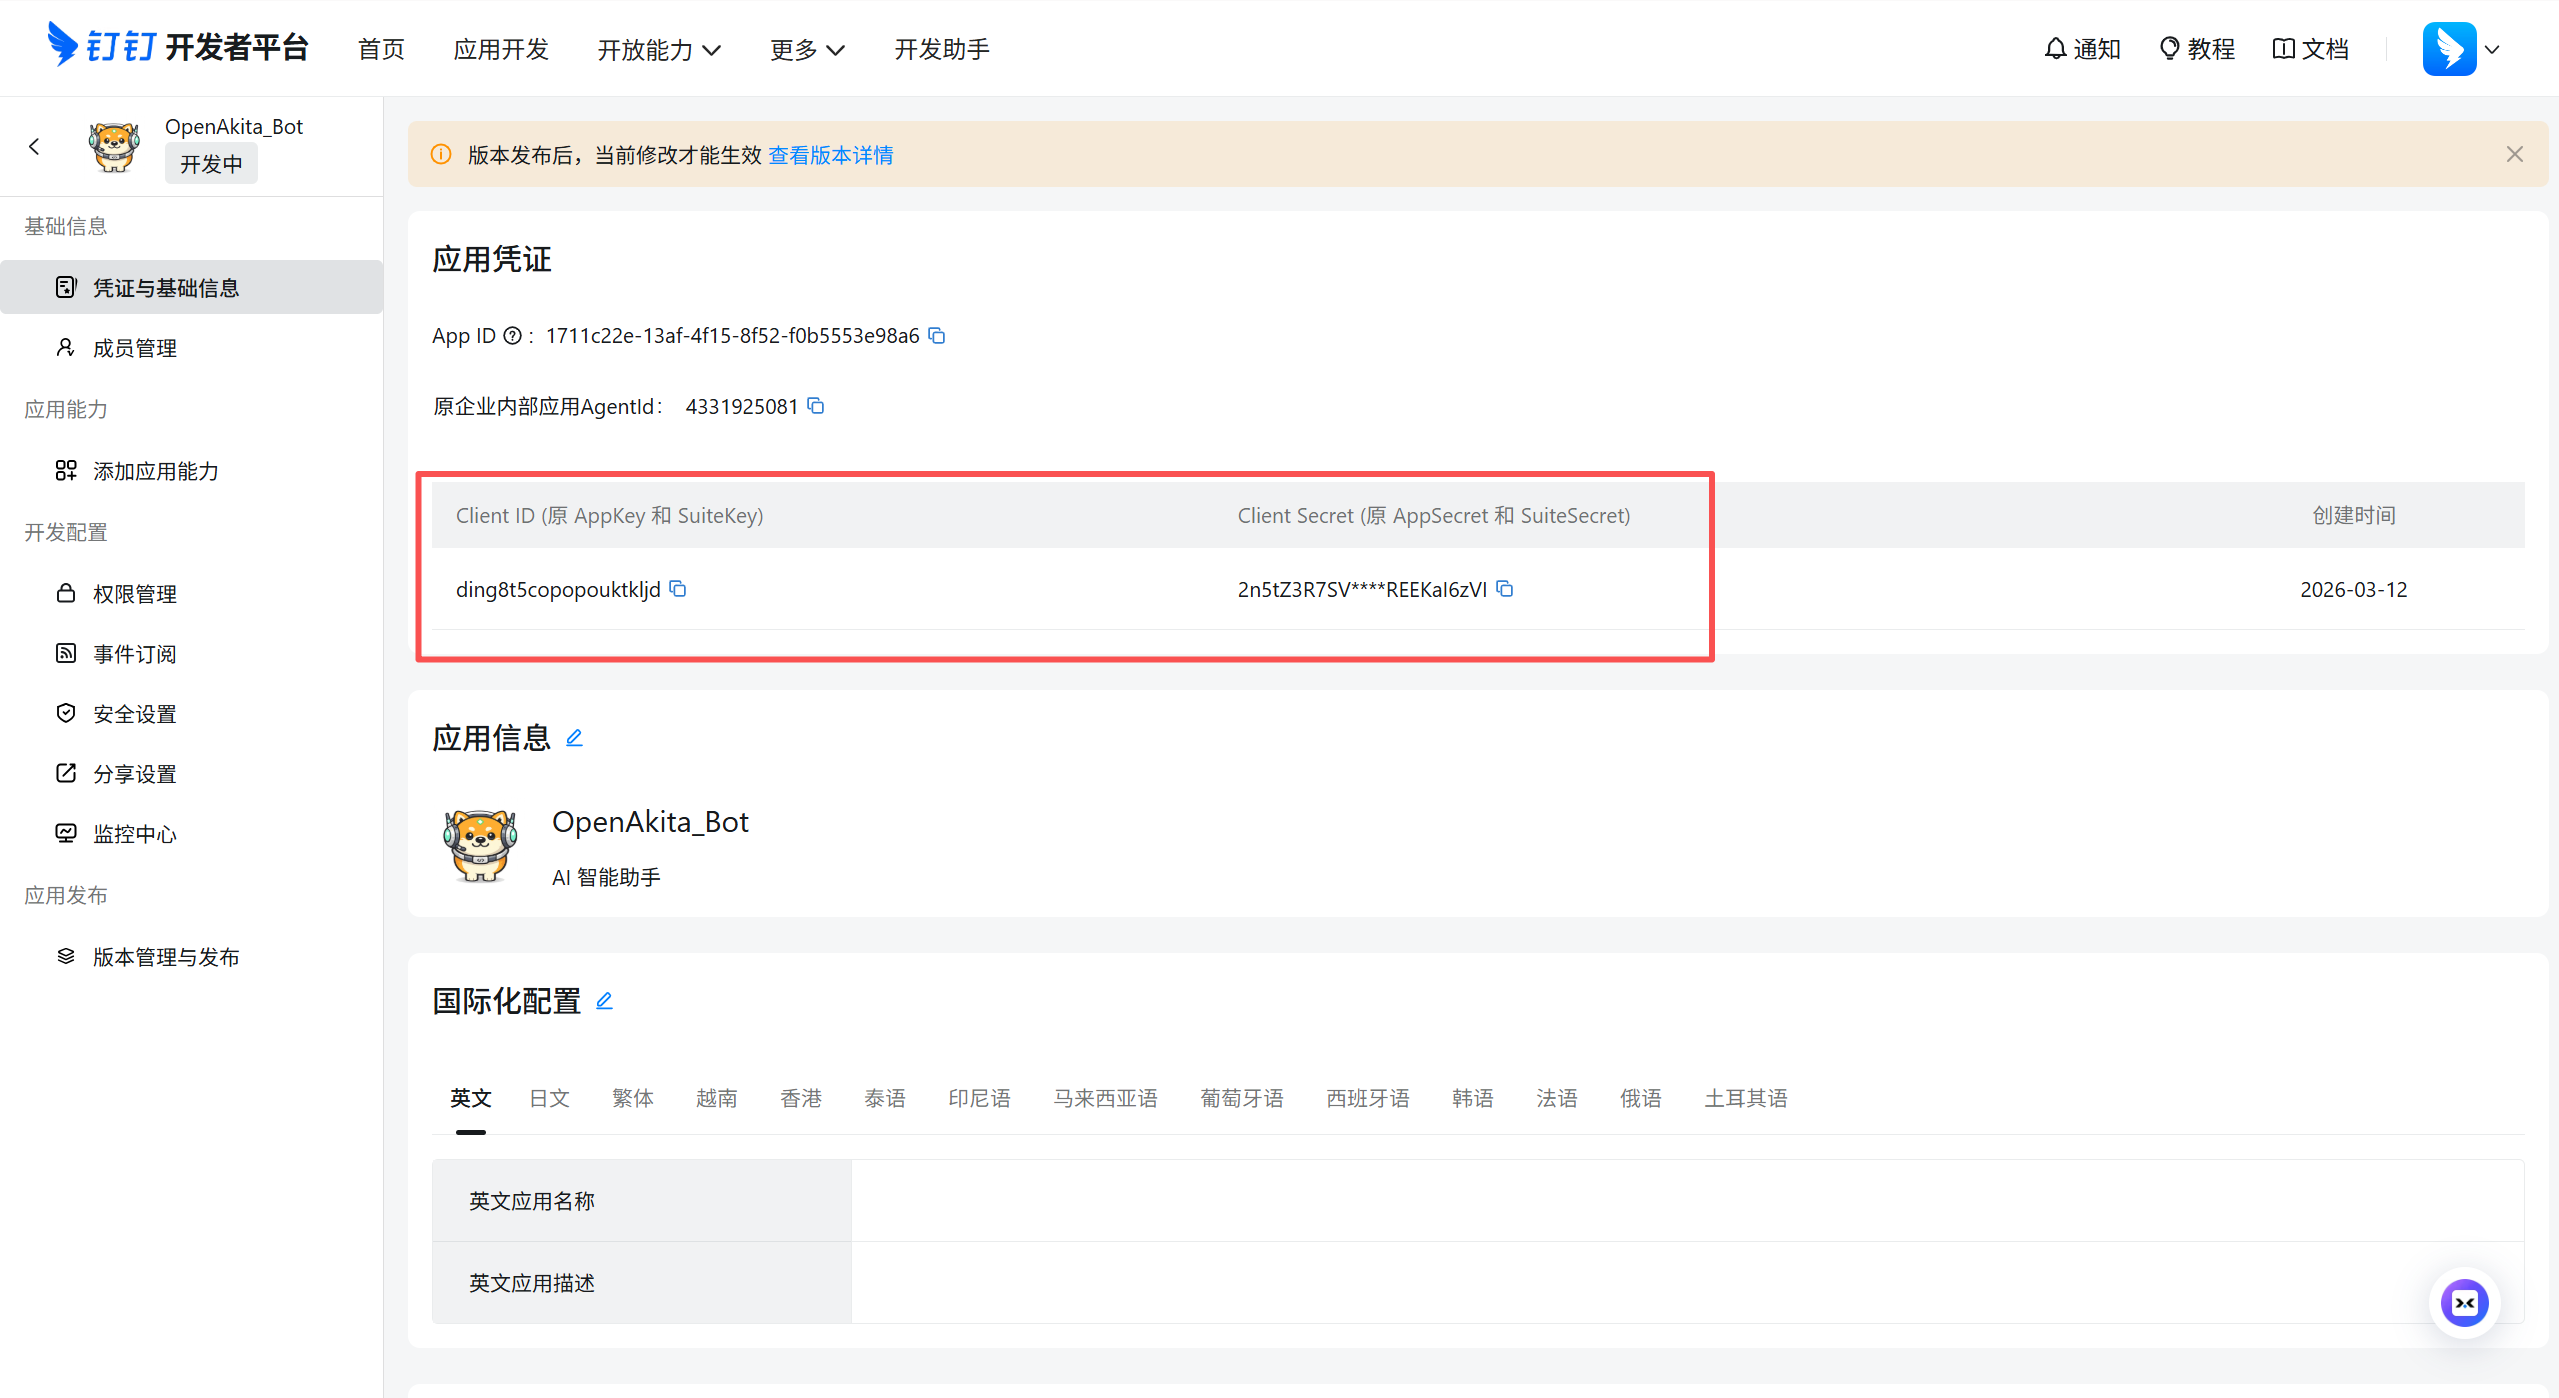Switch to the 日文 language tab

[x=549, y=1098]
